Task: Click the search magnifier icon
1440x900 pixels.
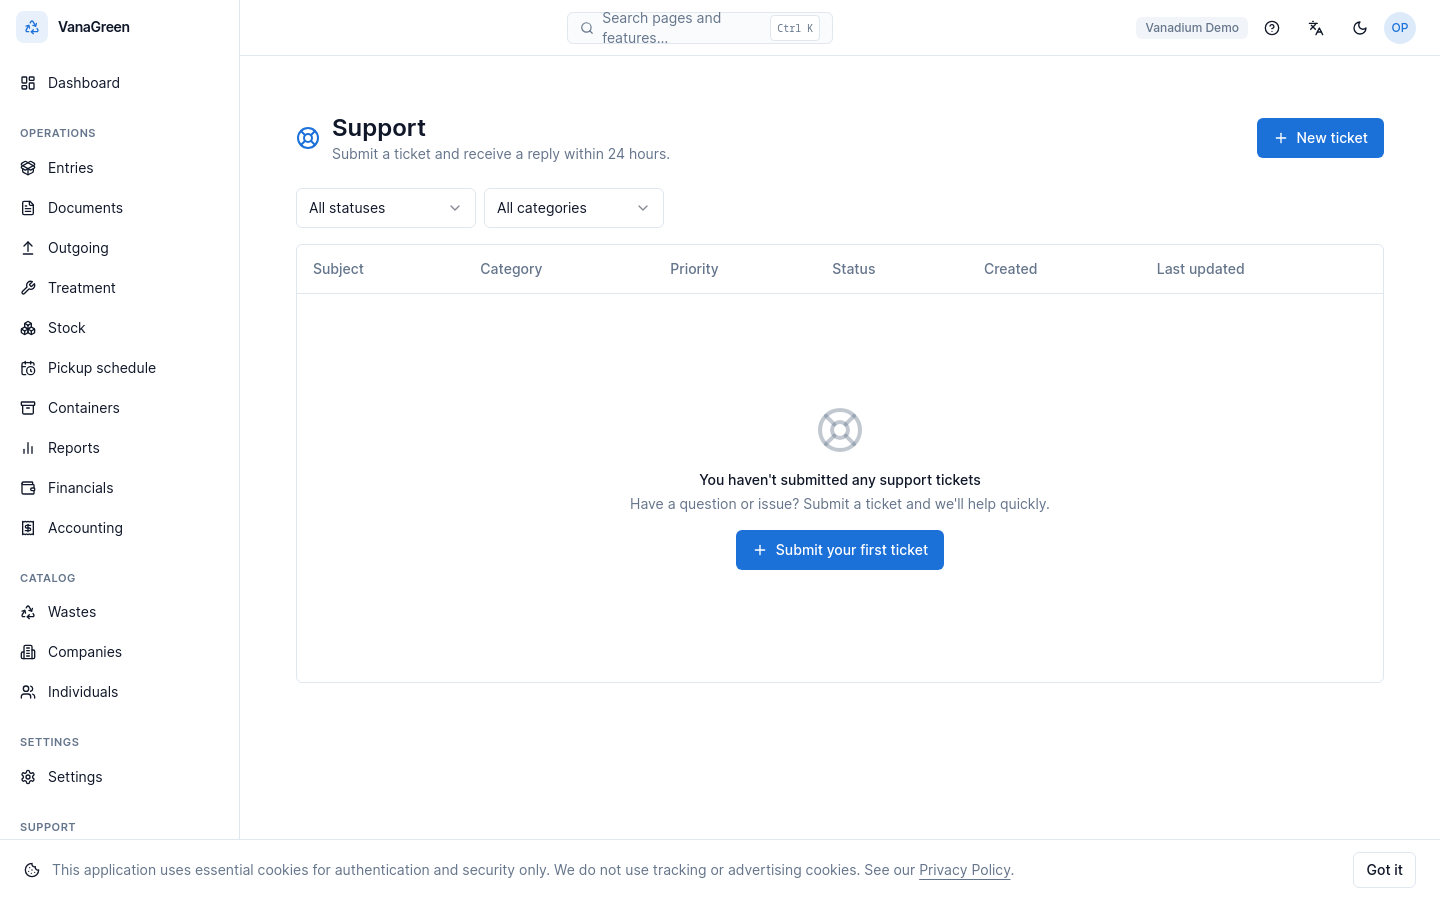Action: [587, 28]
